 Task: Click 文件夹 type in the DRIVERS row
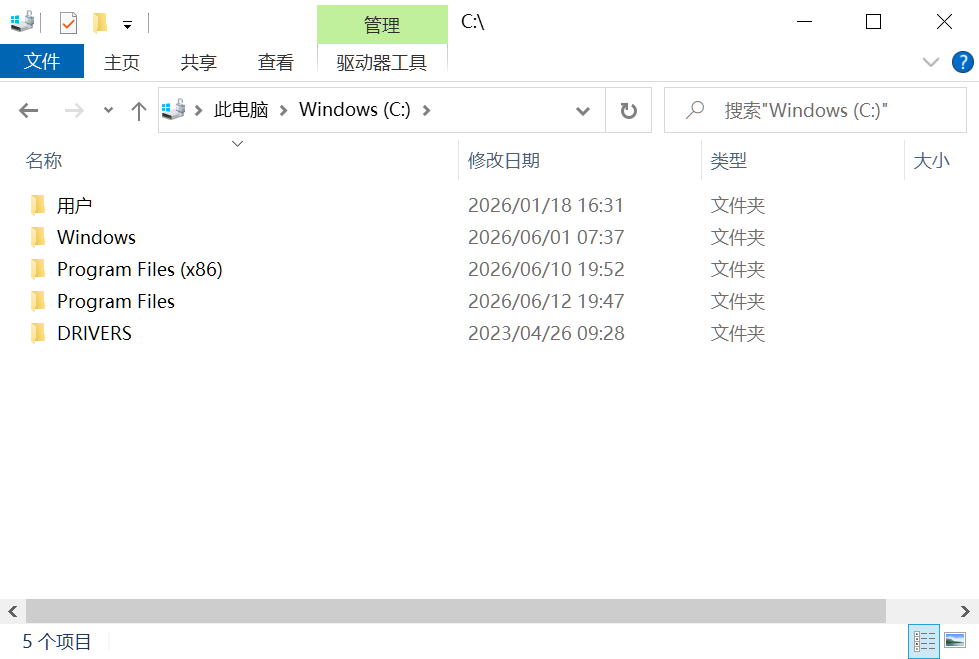[737, 333]
